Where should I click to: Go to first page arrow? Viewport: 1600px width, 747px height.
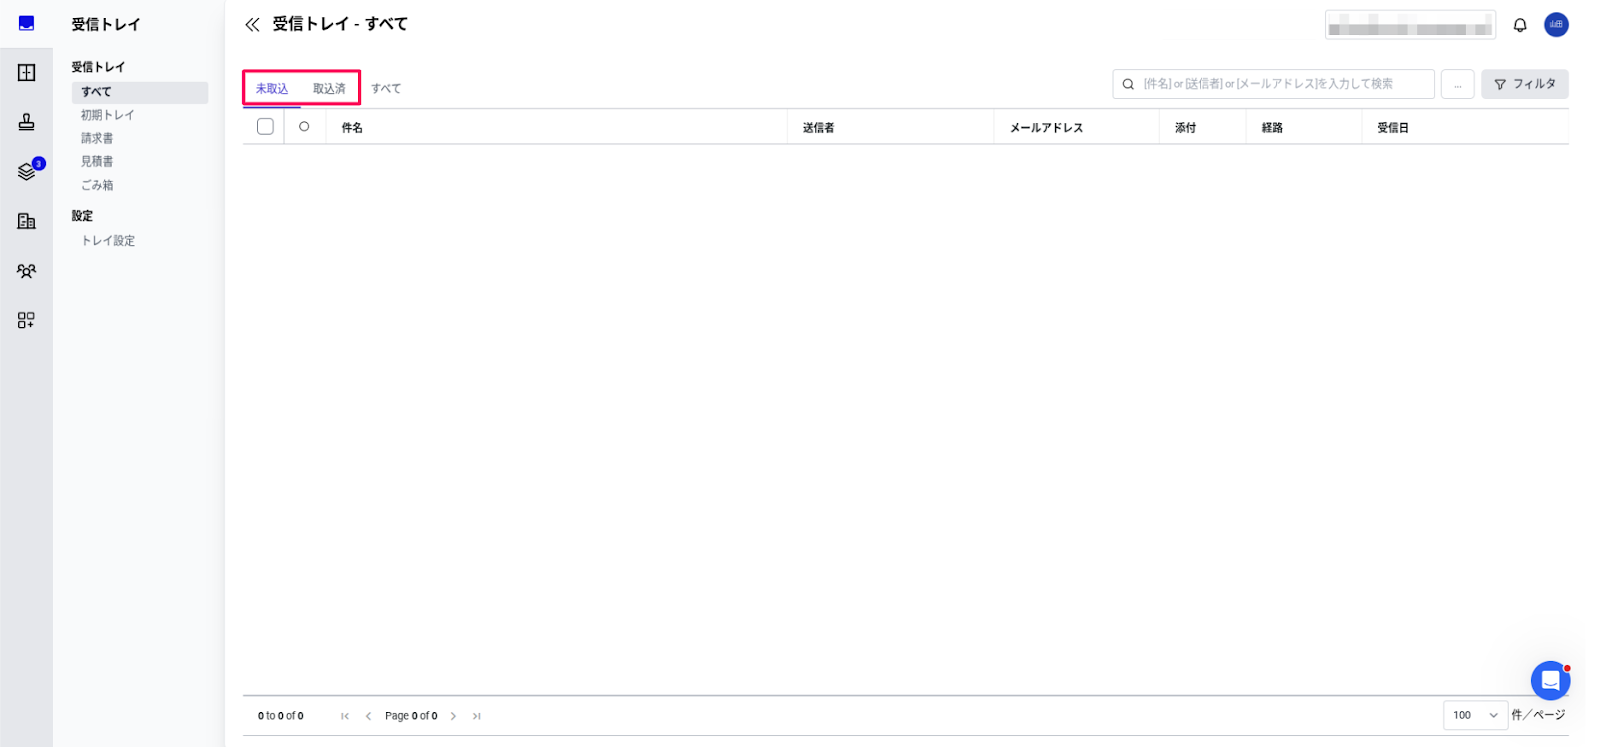tap(345, 716)
